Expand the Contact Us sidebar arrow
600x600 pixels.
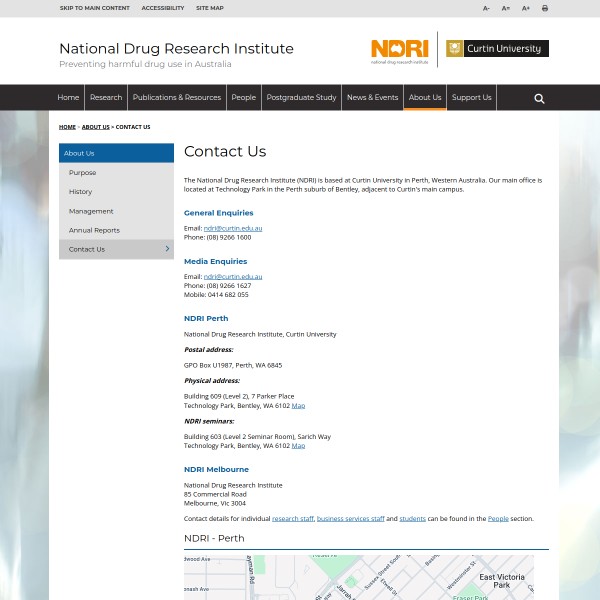(167, 249)
